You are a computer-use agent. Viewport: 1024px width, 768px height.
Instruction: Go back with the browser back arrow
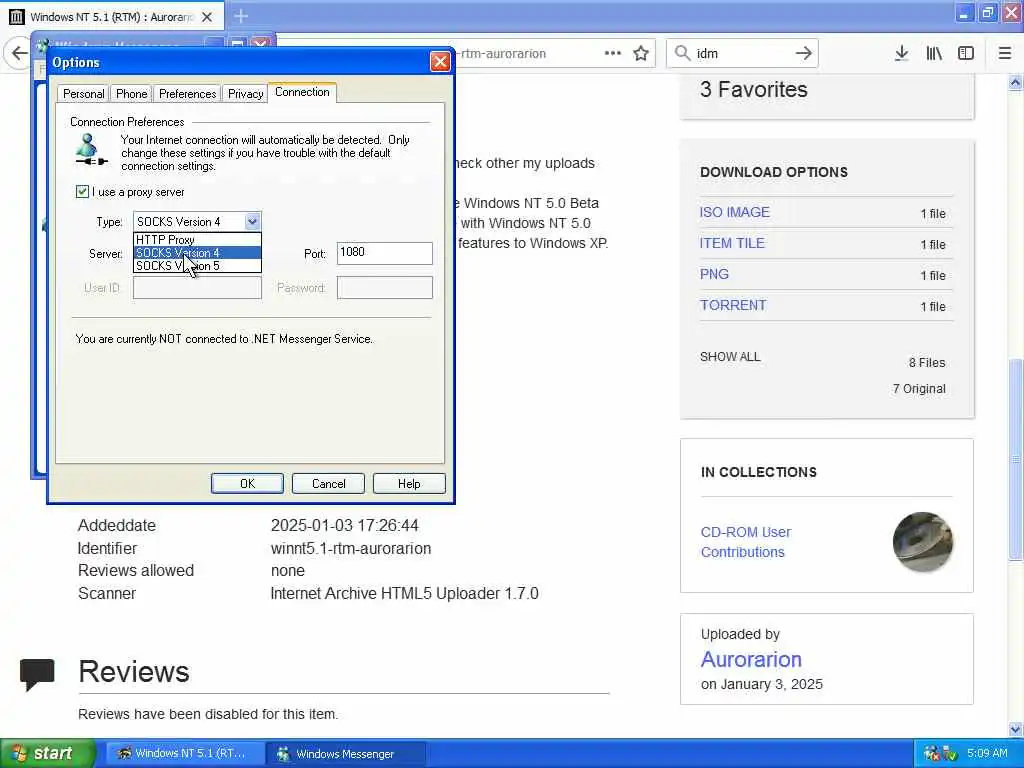[18, 53]
